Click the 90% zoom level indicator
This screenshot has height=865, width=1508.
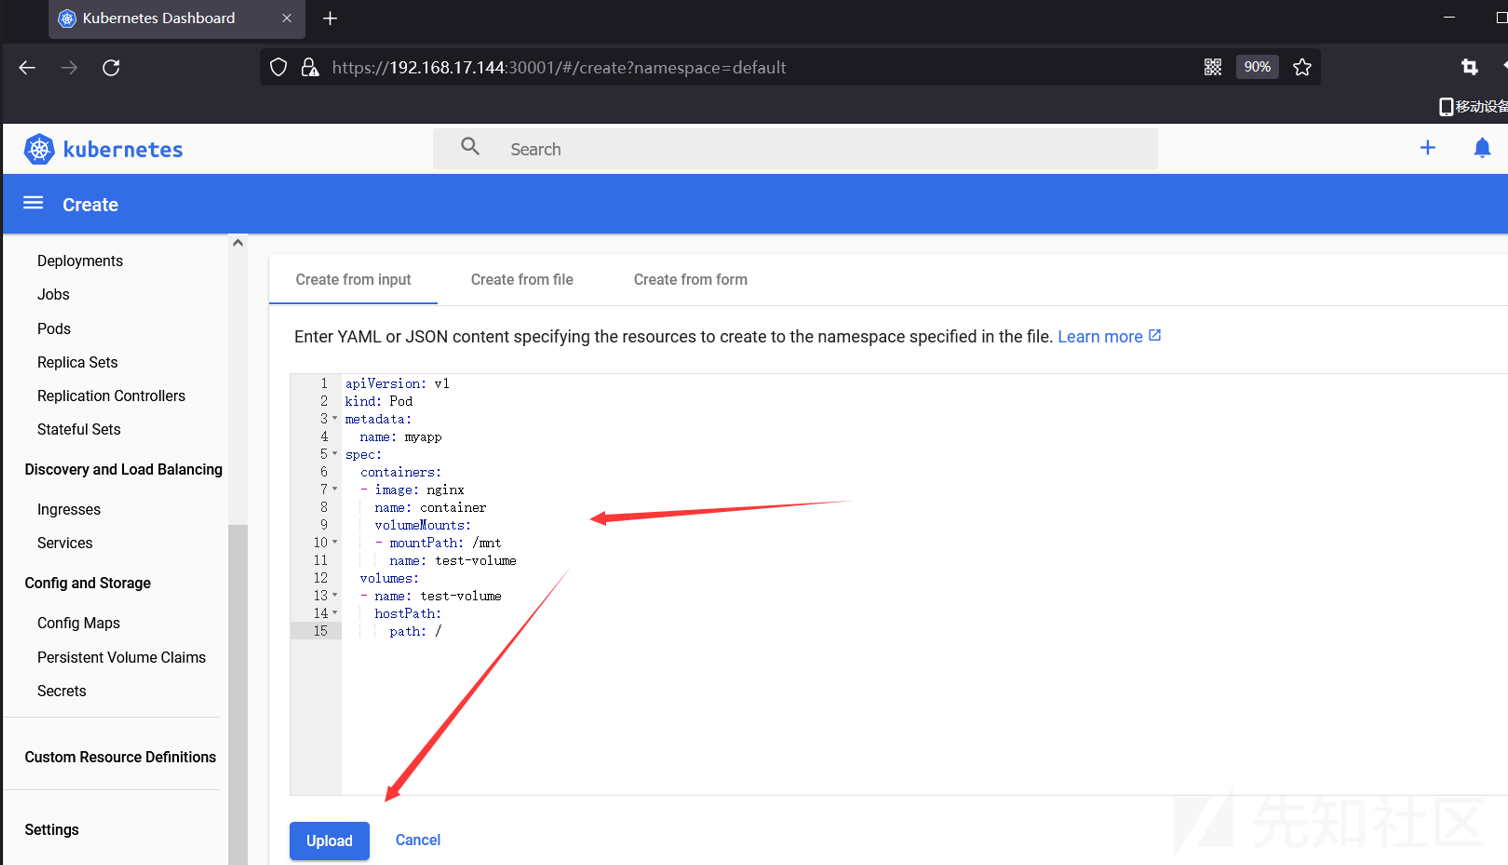pos(1257,67)
